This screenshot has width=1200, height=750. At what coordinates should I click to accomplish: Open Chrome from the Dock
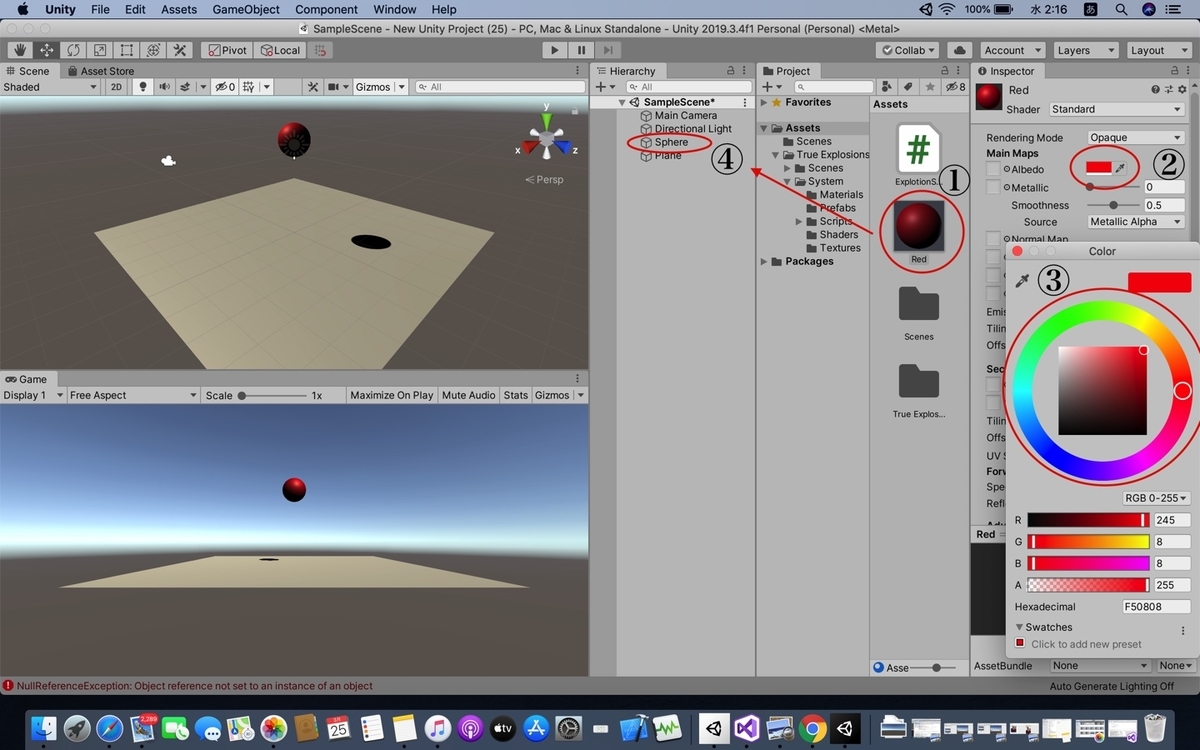click(811, 727)
